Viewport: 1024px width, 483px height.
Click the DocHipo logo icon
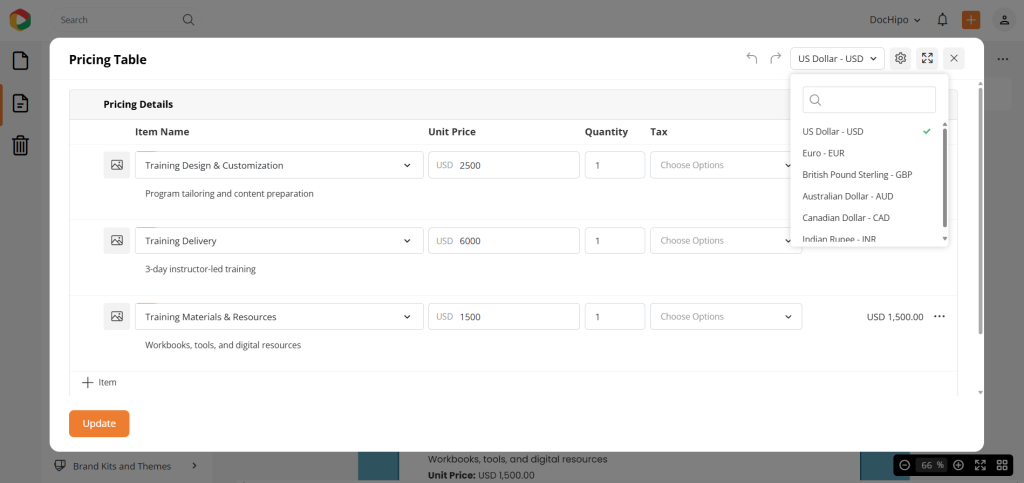pos(20,20)
